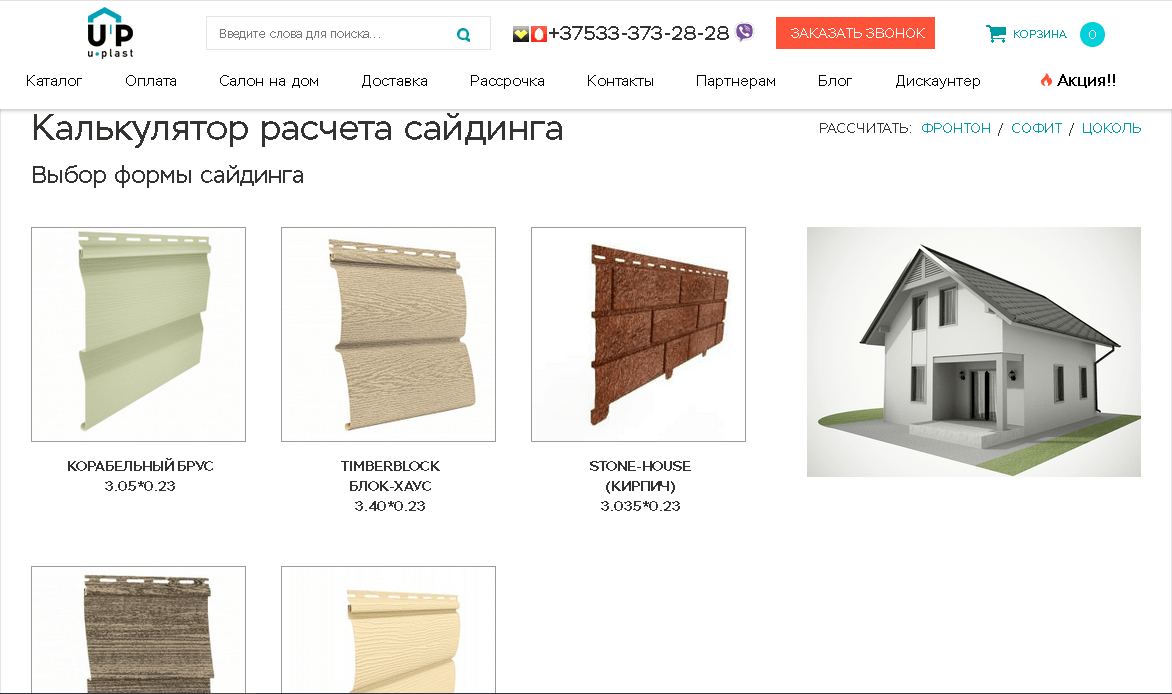This screenshot has width=1172, height=694.
Task: Open the Рассрочка menu item
Action: pyautogui.click(x=508, y=81)
